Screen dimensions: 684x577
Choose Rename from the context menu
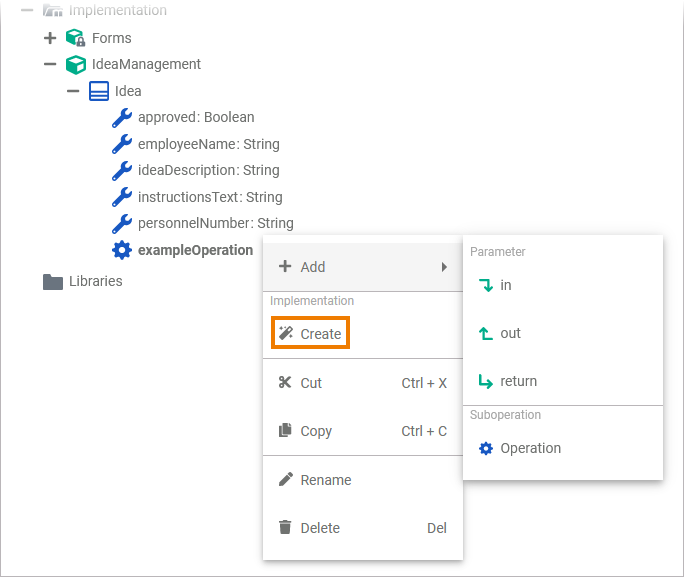(x=325, y=480)
